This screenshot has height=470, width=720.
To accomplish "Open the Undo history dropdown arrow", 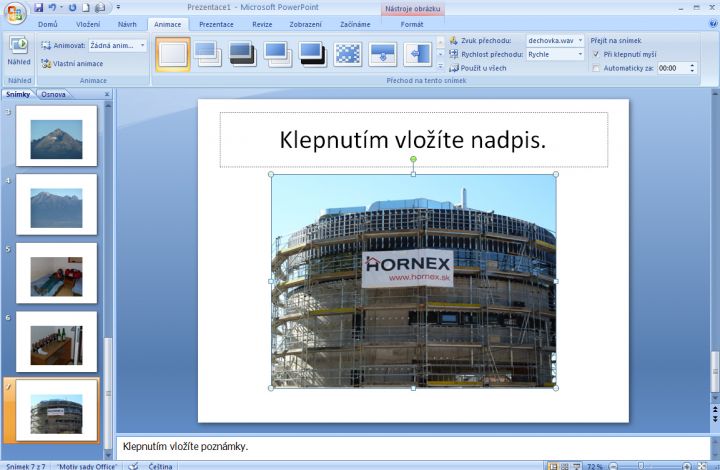I will coord(62,7).
